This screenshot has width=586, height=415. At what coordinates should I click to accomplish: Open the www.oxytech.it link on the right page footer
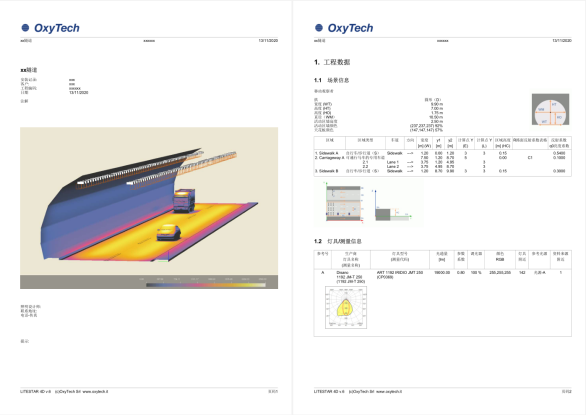point(389,391)
